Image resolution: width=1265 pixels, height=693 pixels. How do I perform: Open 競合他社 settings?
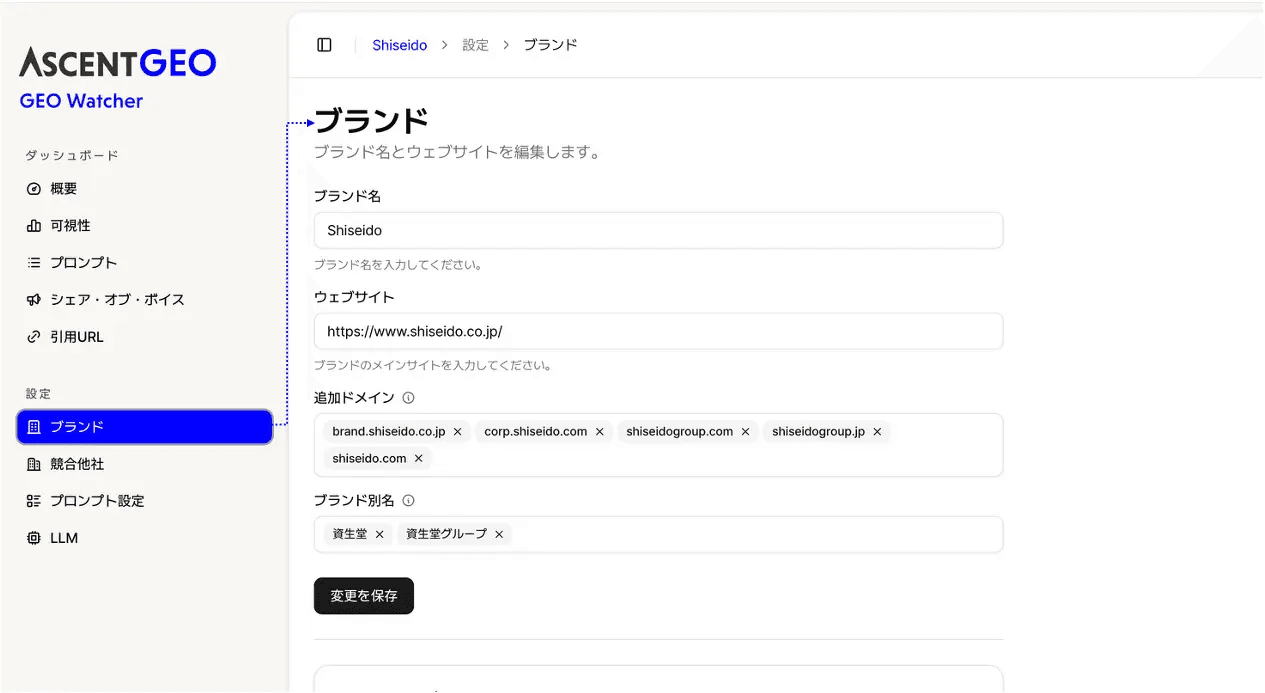[145, 464]
